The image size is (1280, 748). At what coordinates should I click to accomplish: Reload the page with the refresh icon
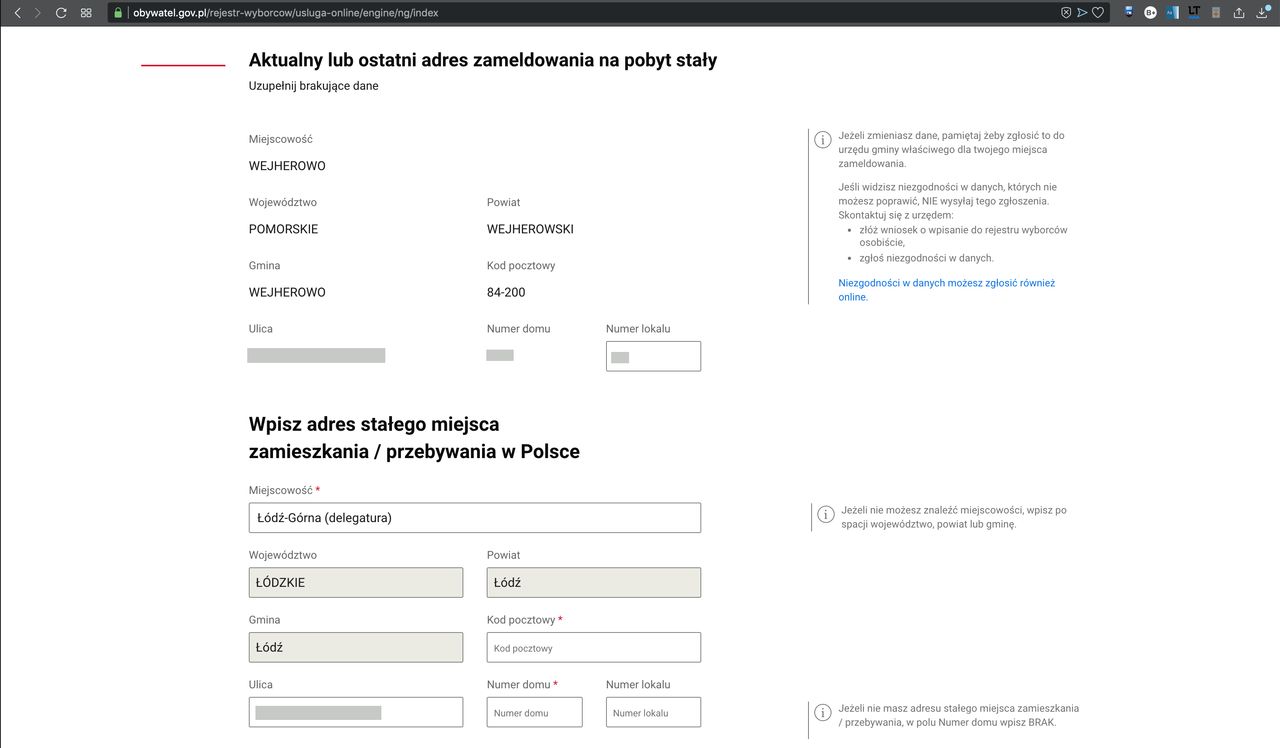pyautogui.click(x=61, y=13)
